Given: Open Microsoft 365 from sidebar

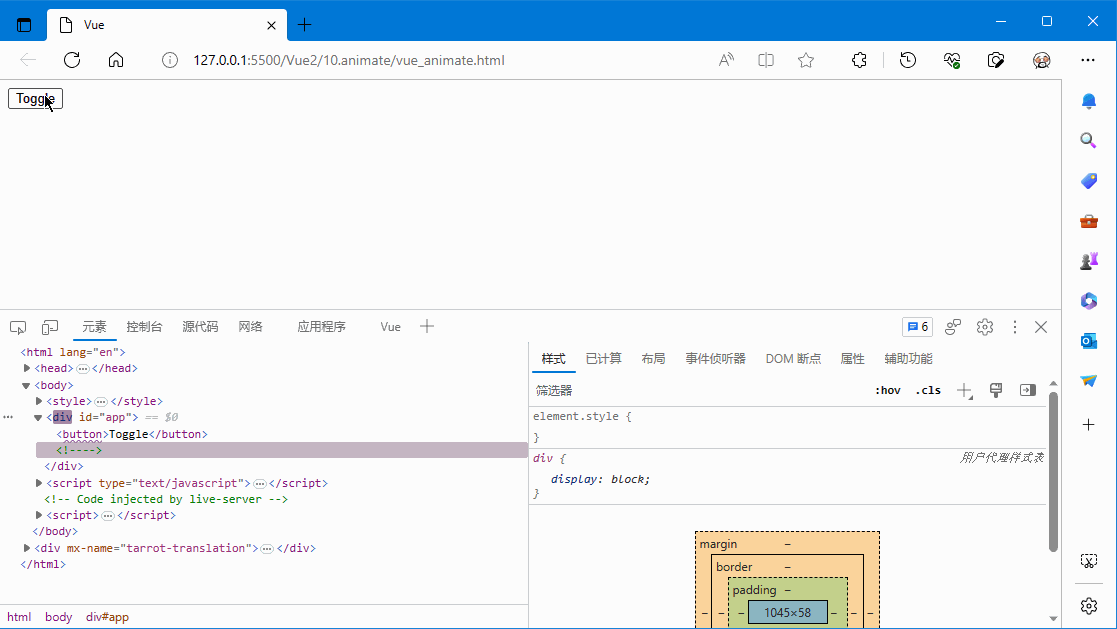Looking at the screenshot, I should [x=1089, y=301].
